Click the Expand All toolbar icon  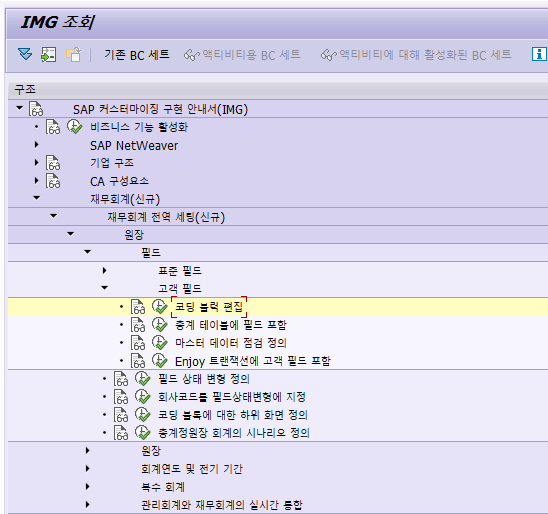[x=25, y=55]
